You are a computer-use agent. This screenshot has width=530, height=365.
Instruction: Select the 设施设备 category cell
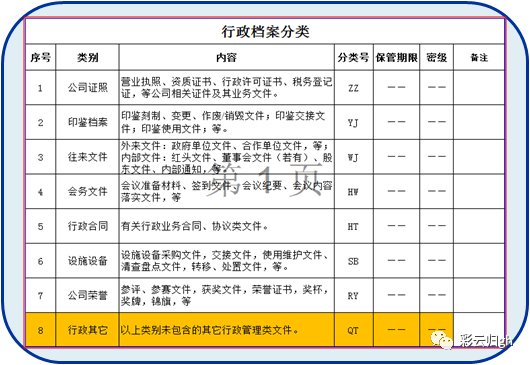[88, 261]
